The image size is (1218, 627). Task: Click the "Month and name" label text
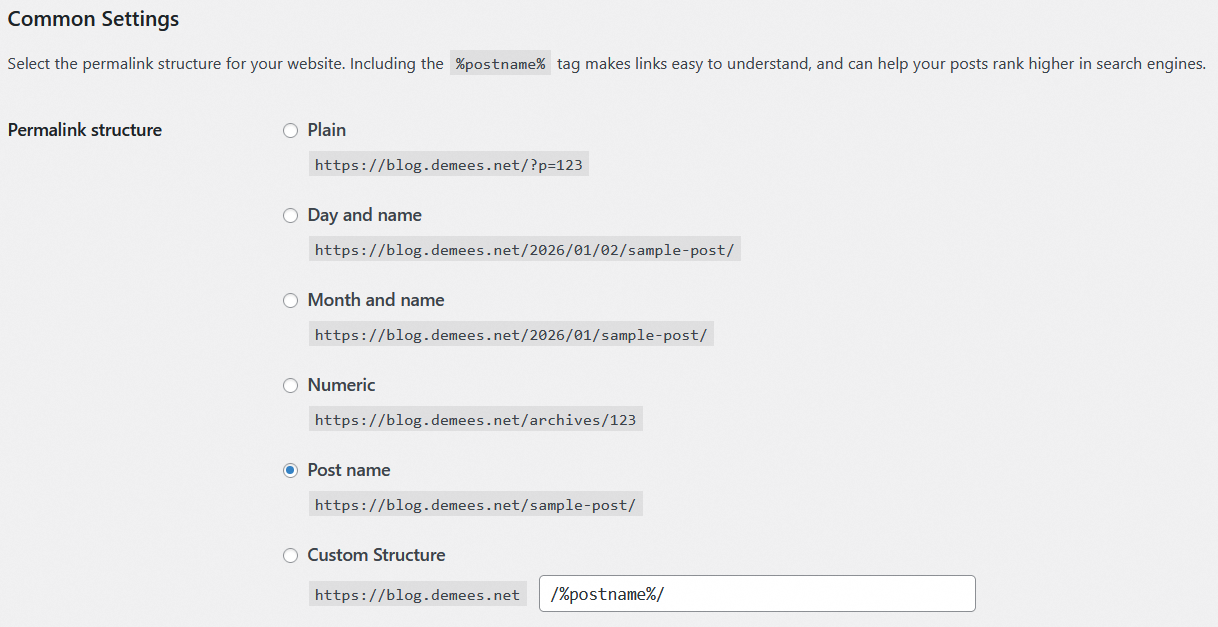pos(375,300)
